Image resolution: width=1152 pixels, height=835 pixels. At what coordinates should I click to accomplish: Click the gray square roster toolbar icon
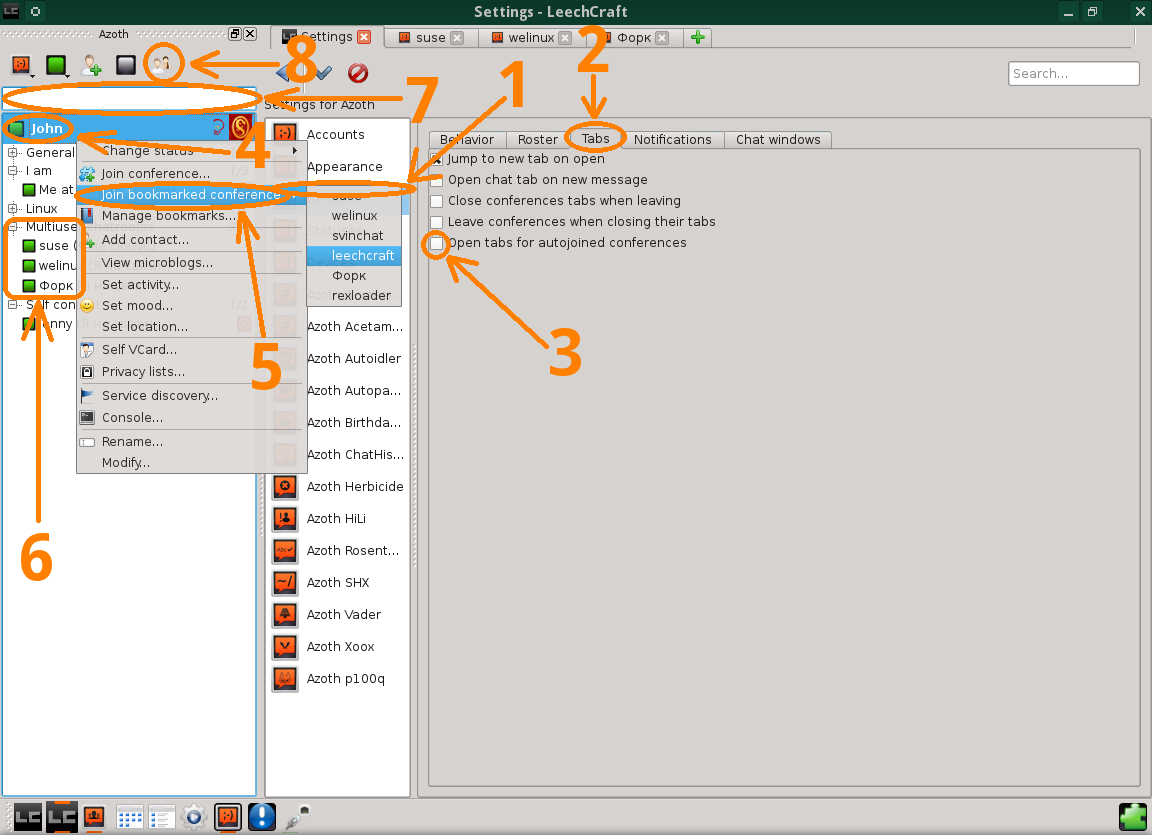tap(126, 65)
